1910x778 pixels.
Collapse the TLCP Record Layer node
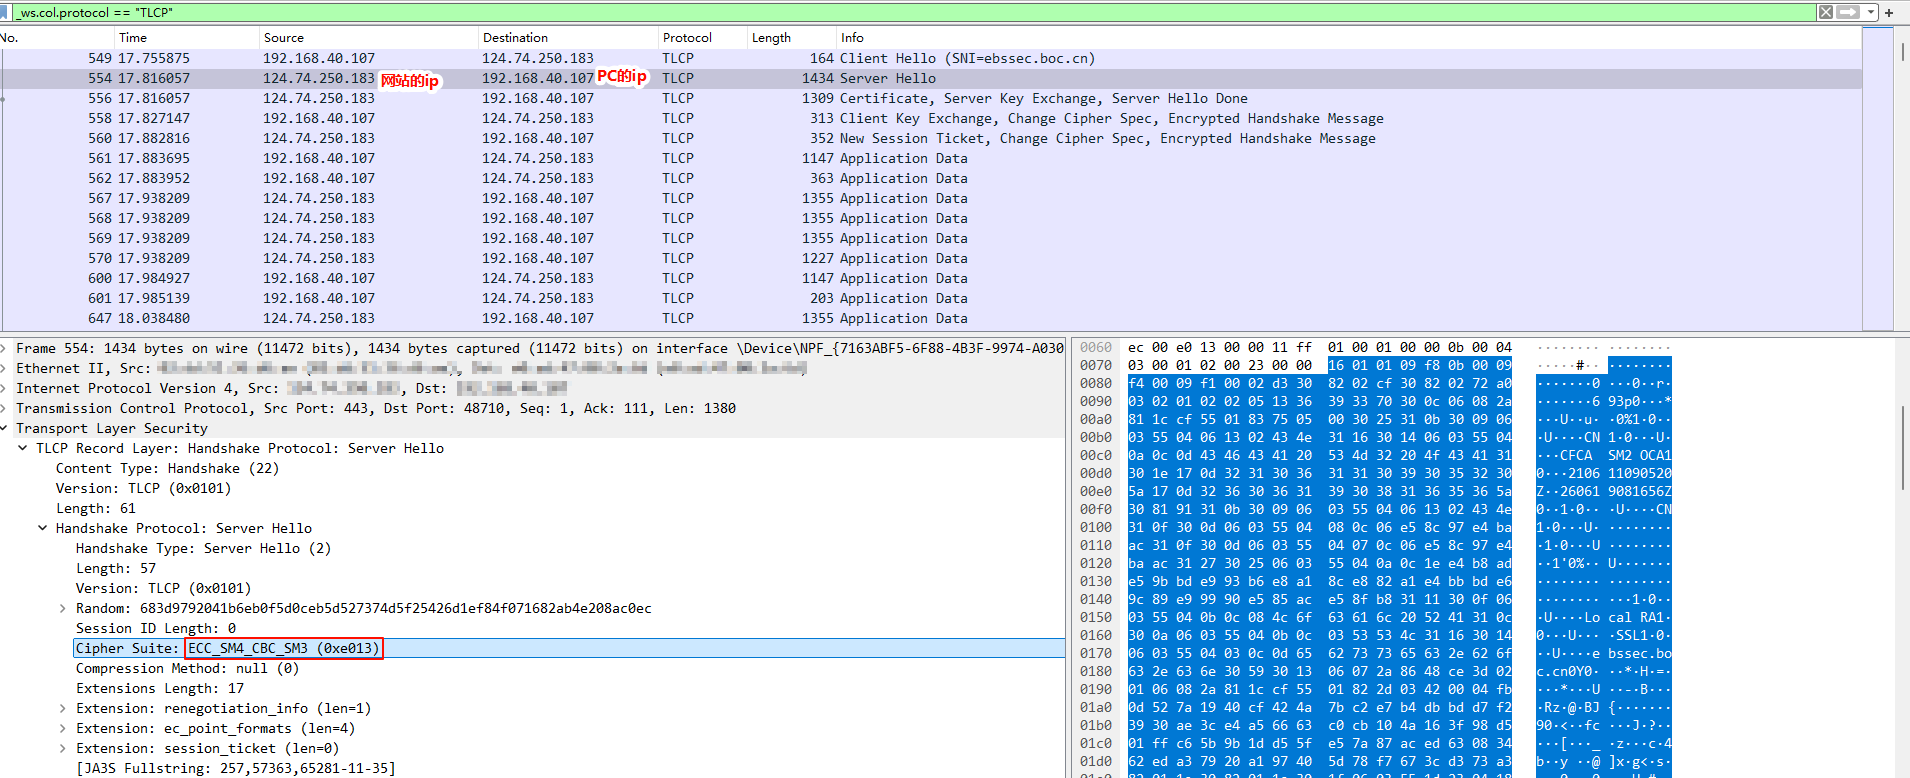tap(23, 448)
